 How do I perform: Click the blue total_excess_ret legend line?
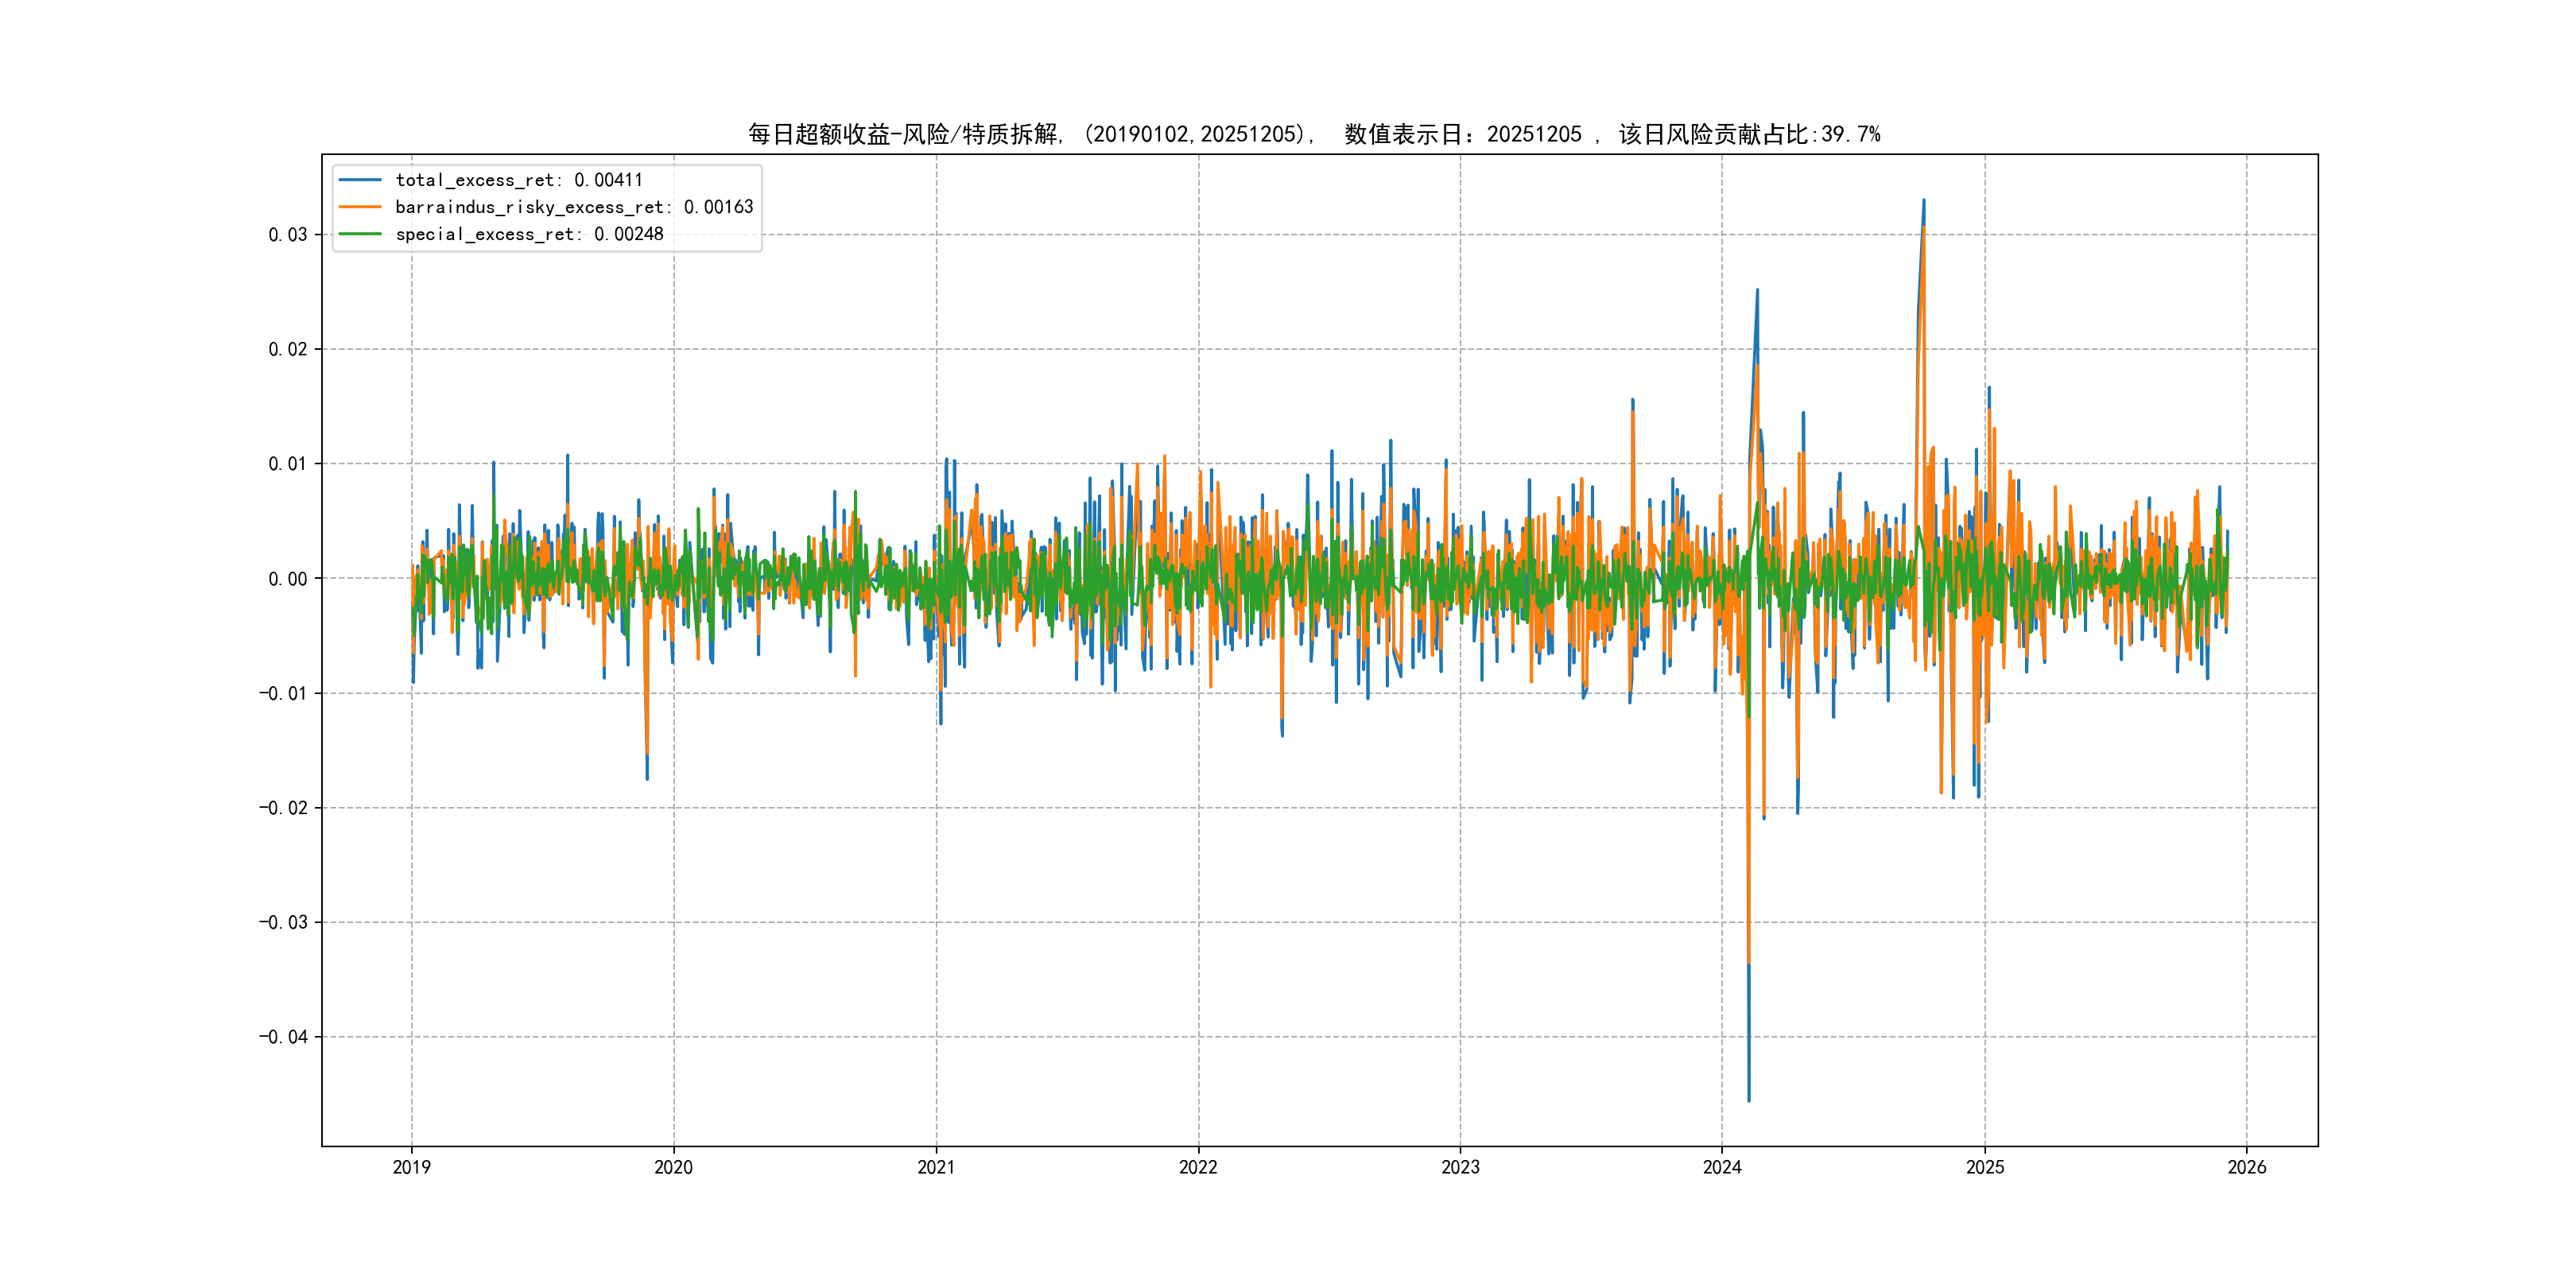(x=360, y=180)
